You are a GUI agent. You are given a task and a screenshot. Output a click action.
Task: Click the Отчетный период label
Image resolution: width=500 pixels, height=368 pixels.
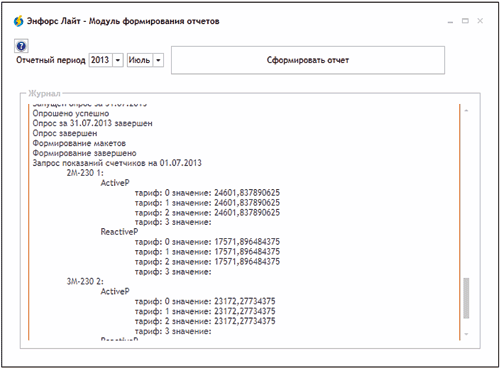click(51, 60)
